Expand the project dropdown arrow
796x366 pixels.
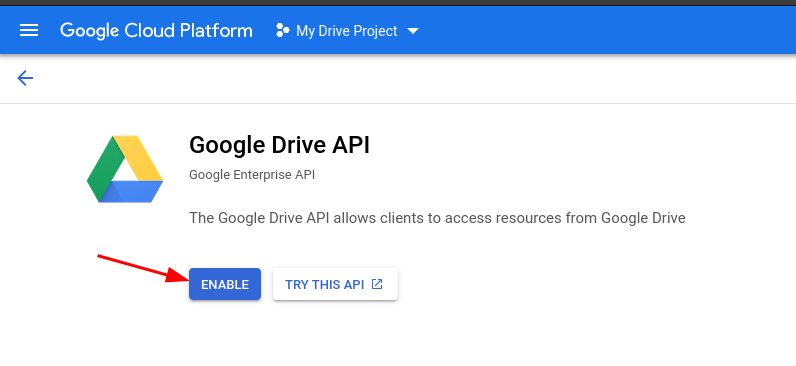click(413, 31)
